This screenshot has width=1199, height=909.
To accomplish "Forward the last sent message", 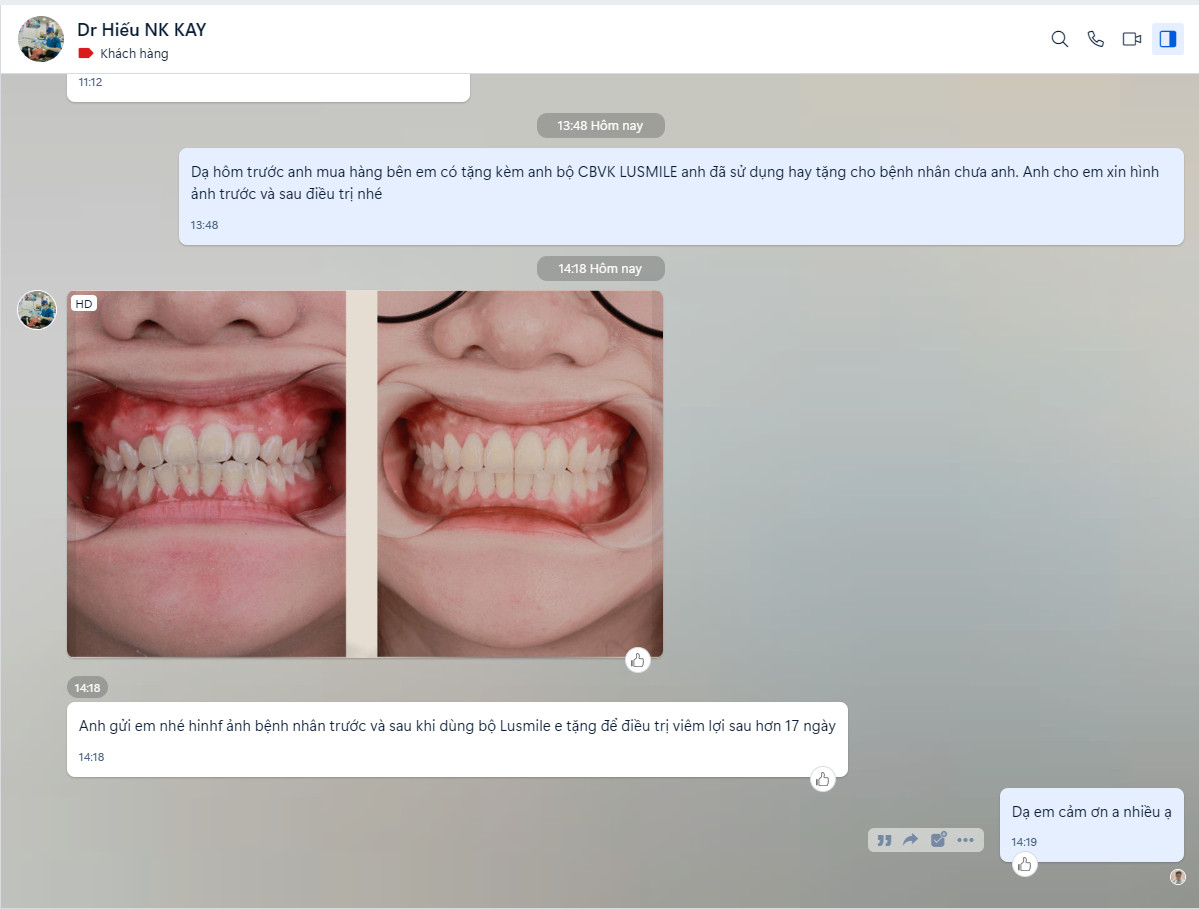I will pyautogui.click(x=910, y=840).
